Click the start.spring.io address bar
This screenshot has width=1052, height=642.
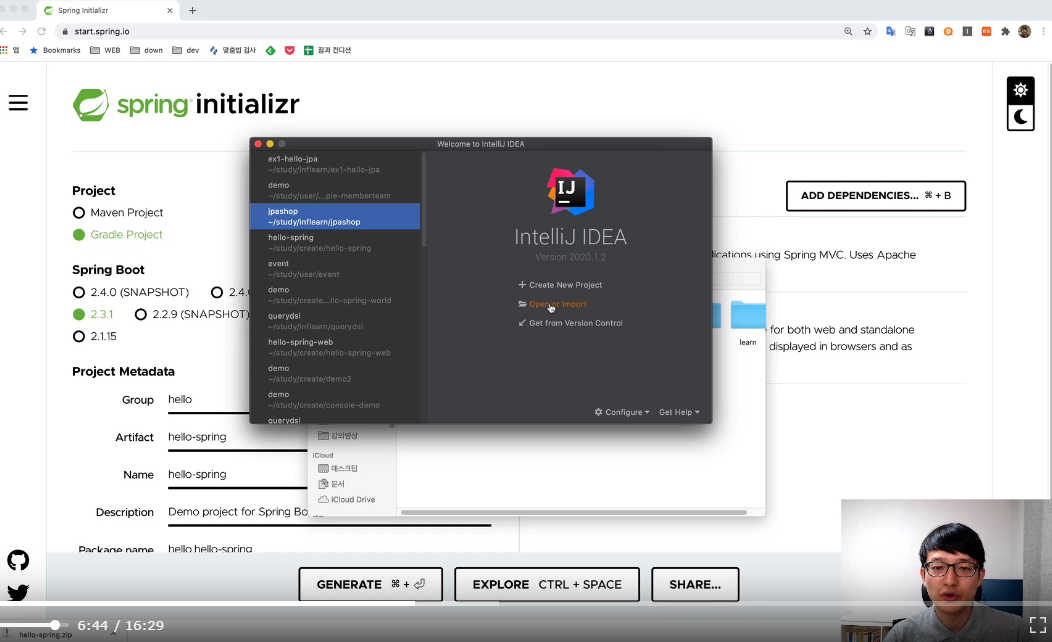click(450, 32)
